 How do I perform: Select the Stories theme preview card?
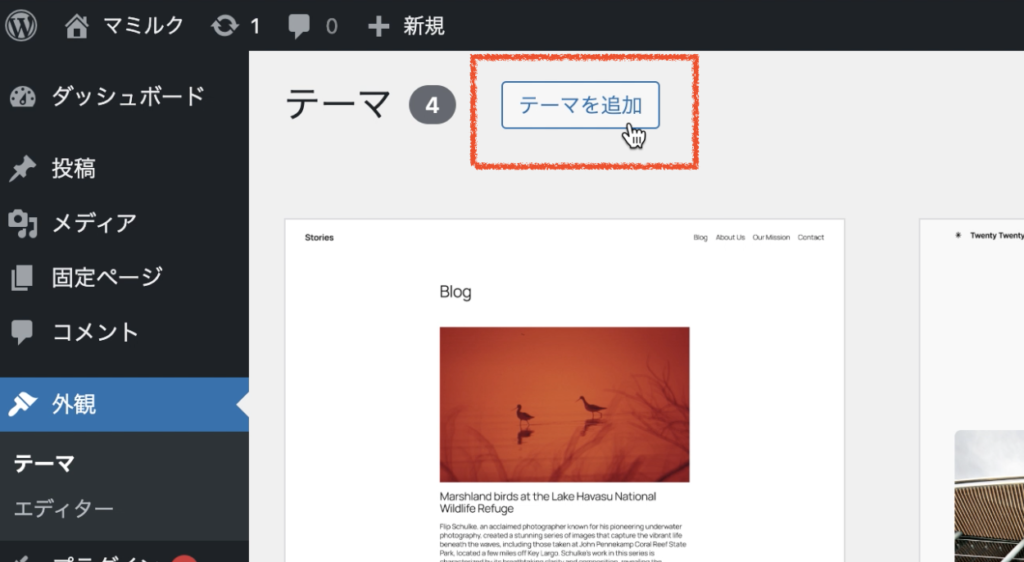click(x=564, y=390)
